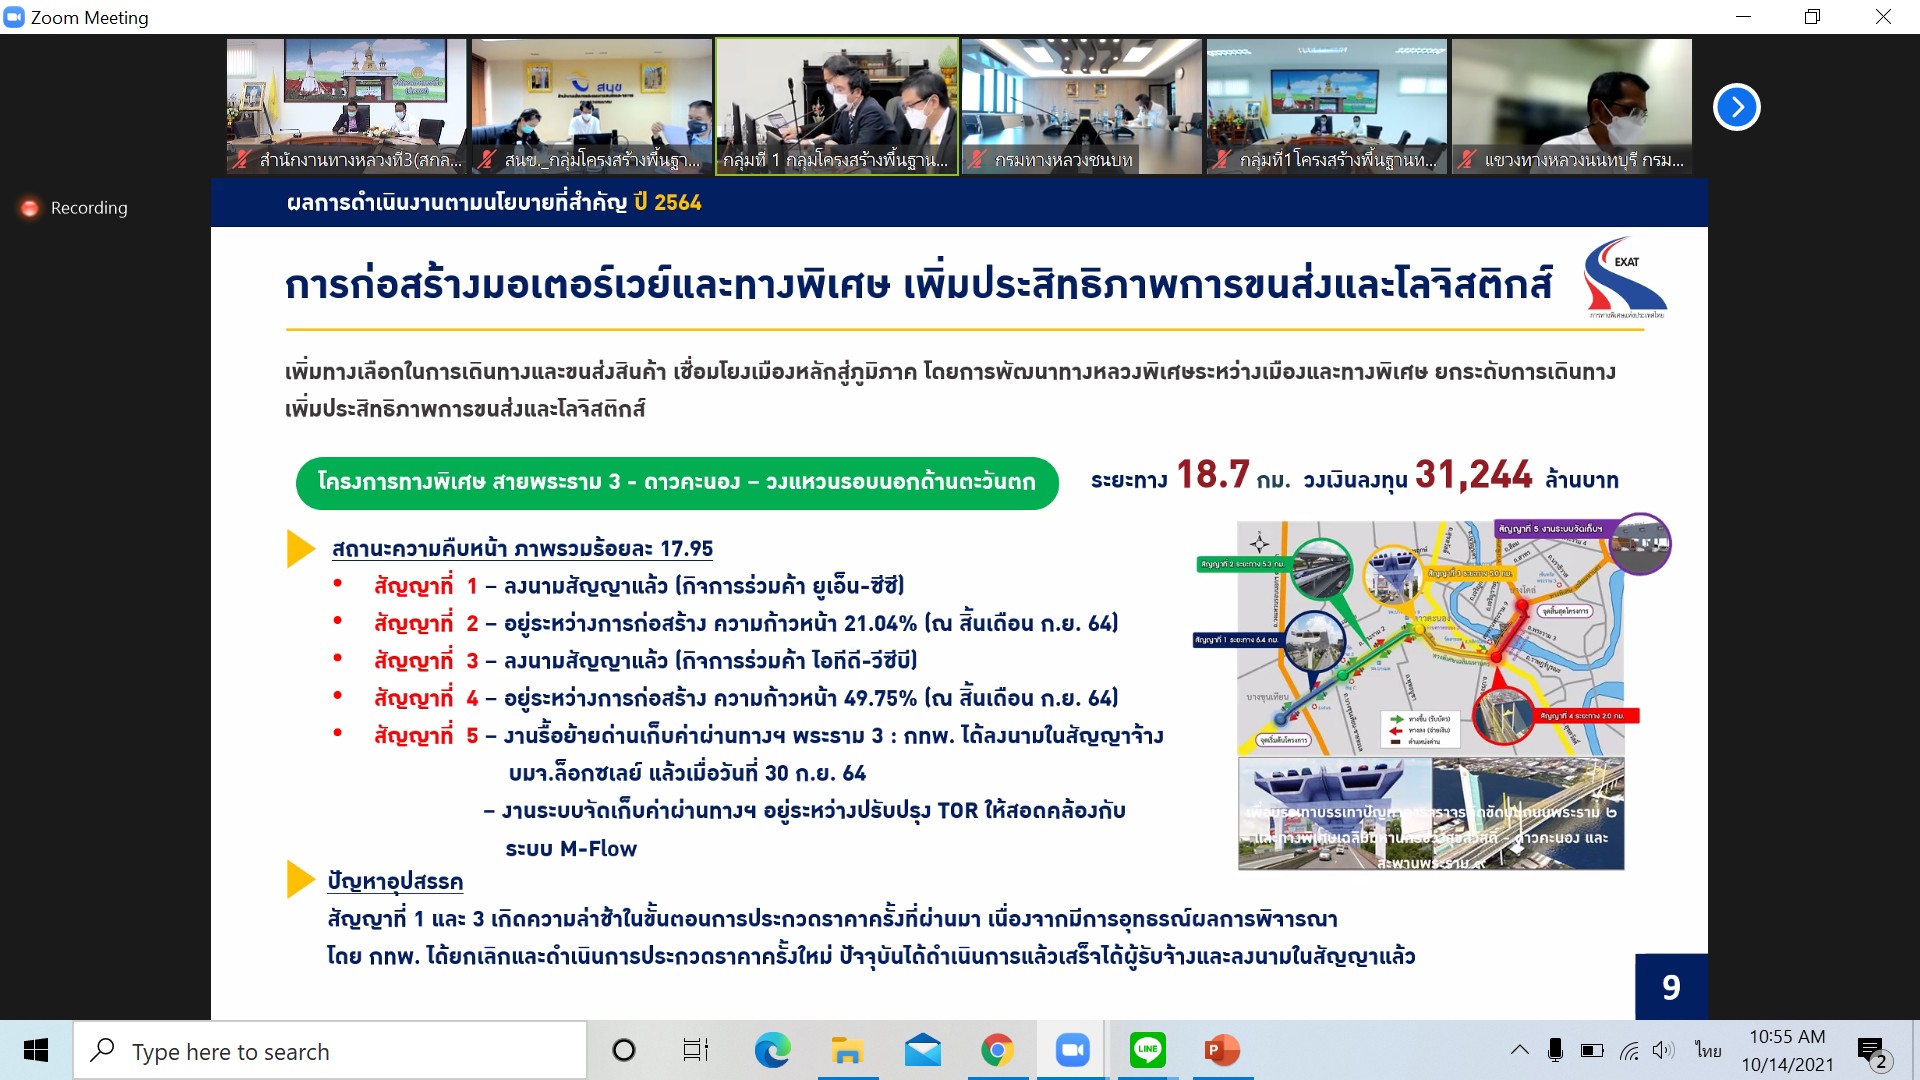Toggle the speaker volume tray icon
Viewport: 1920px width, 1080px height.
click(1663, 1050)
